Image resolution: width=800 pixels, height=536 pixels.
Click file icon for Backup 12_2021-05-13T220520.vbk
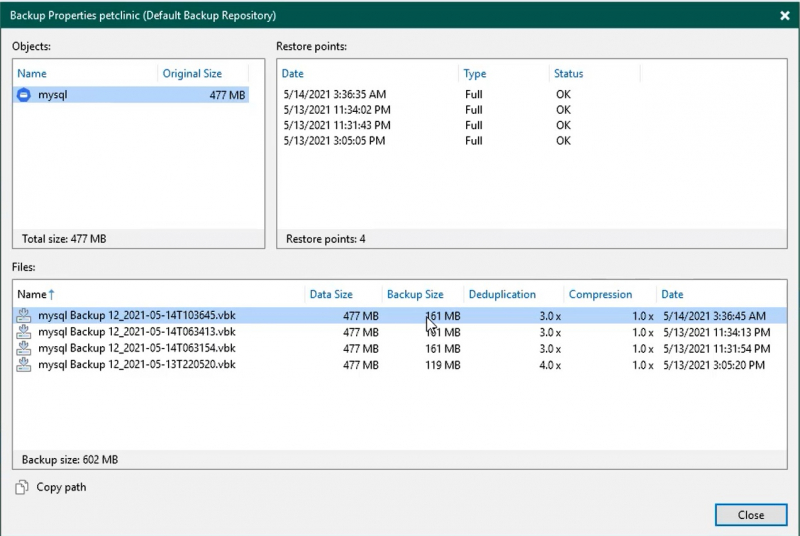tap(23, 365)
